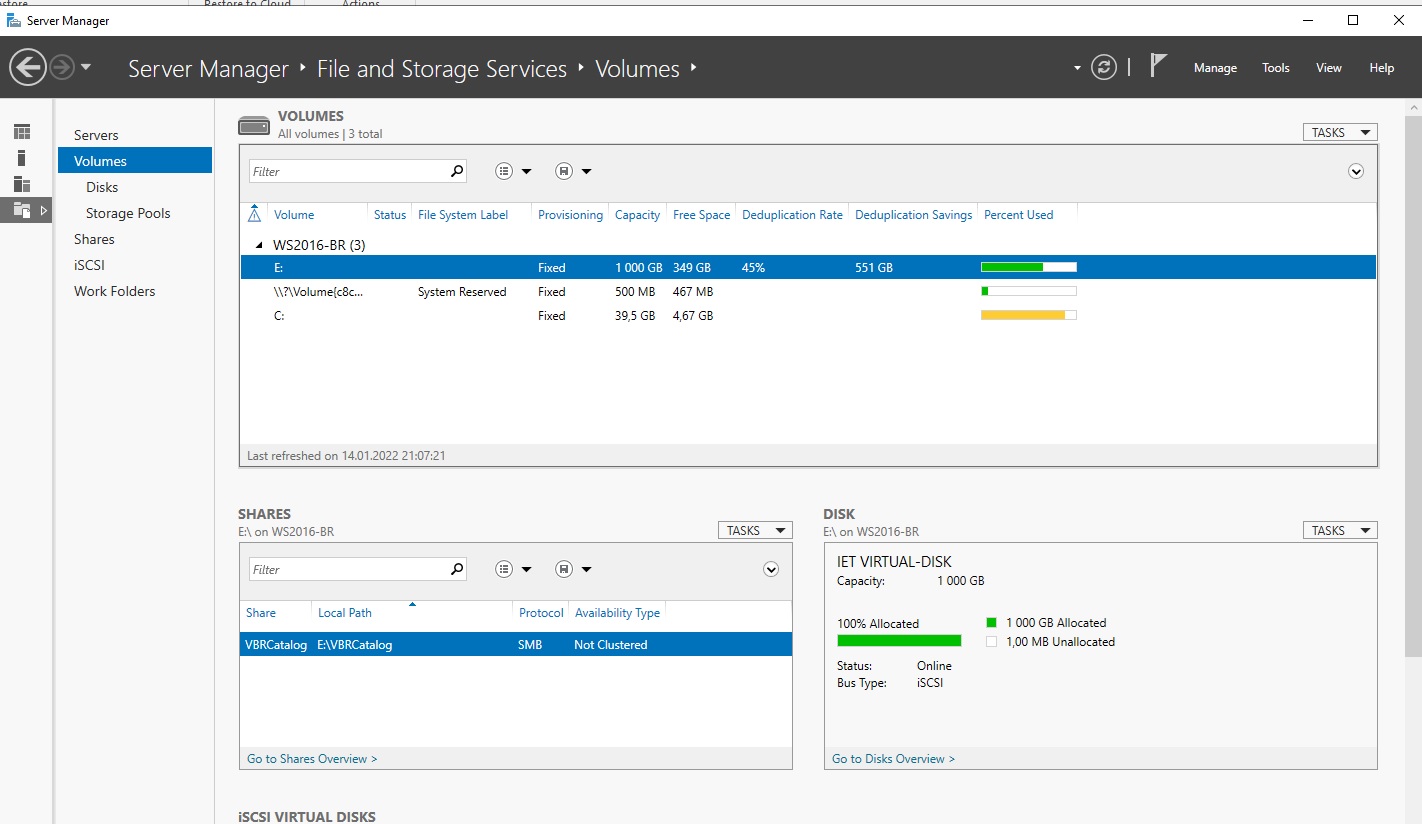Screen dimensions: 1422x824
Task: Sort by Availability Type column
Action: coord(617,613)
